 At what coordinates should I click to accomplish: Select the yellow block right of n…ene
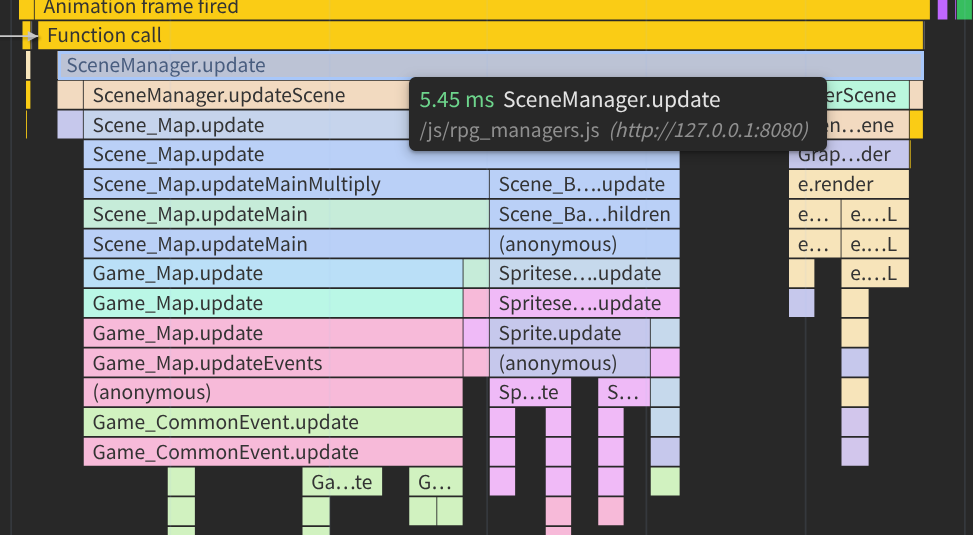coord(917,125)
